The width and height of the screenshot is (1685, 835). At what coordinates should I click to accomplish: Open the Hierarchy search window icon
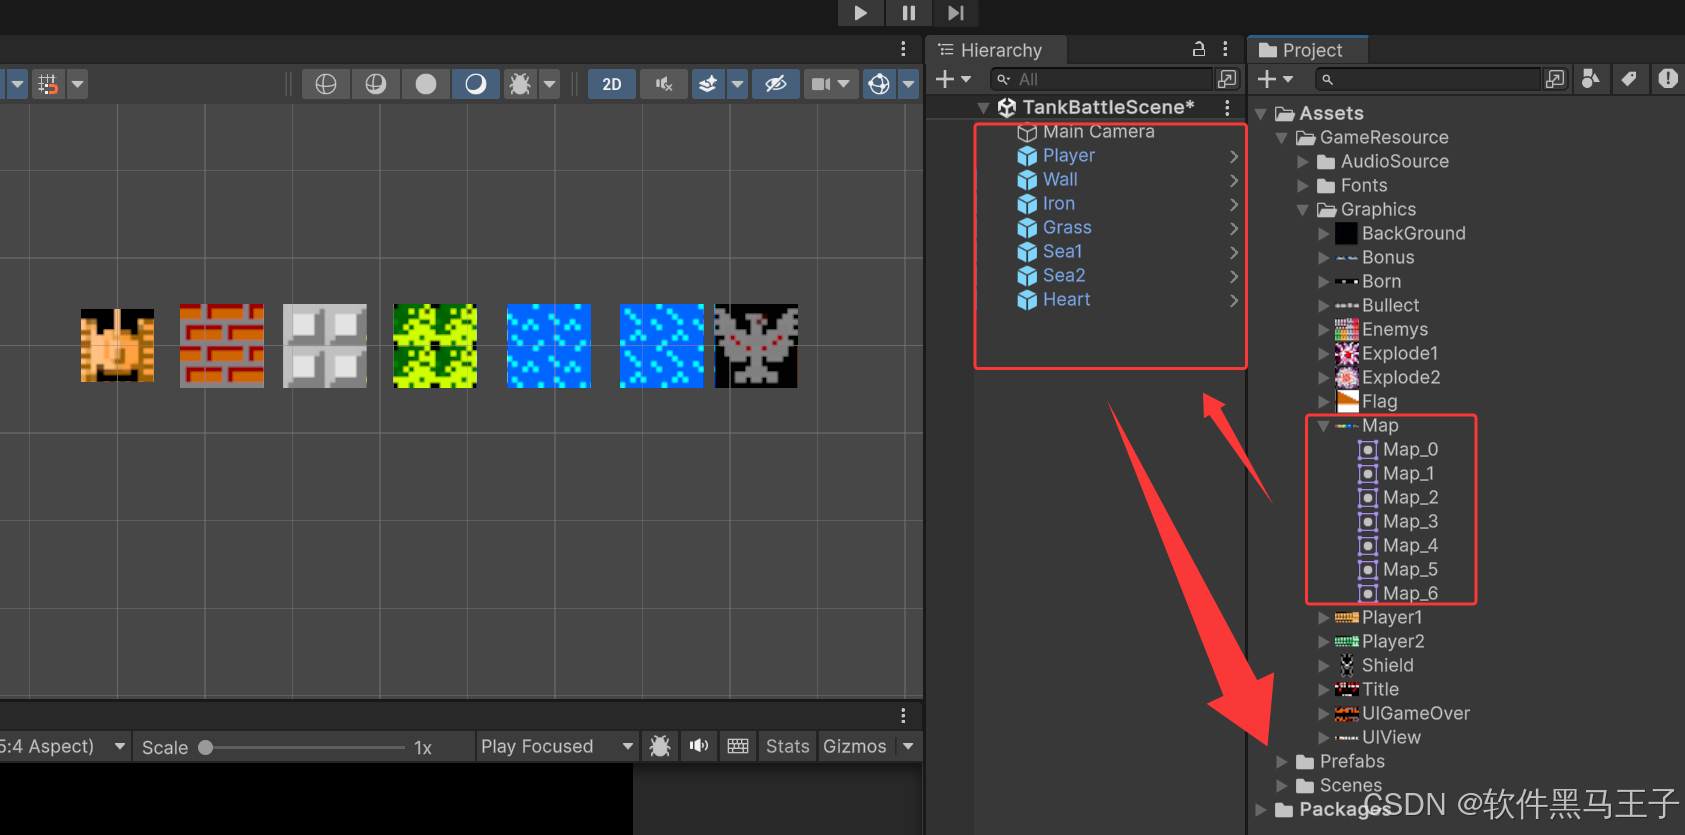click(x=1227, y=79)
